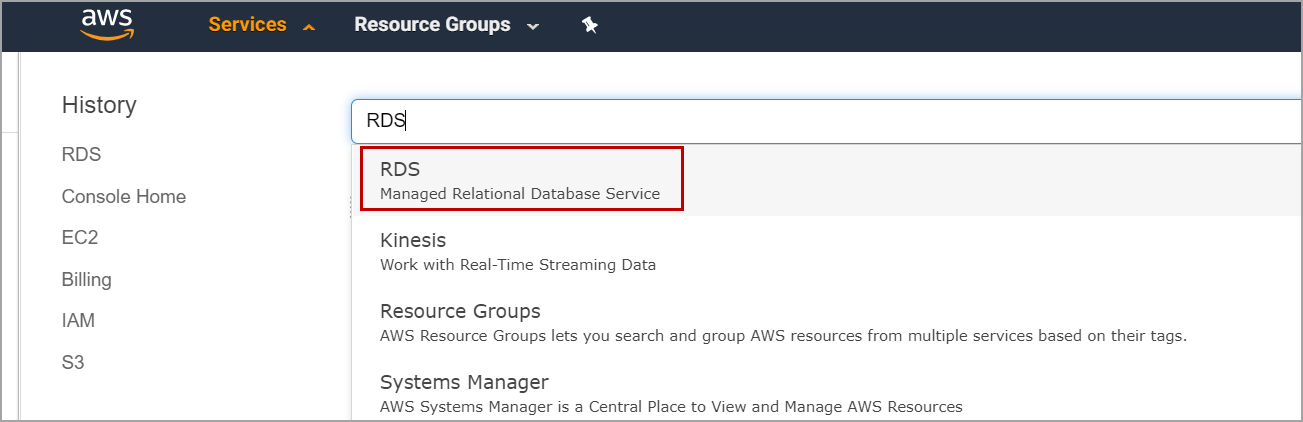
Task: Collapse the Services menu via its arrow
Action: point(309,27)
